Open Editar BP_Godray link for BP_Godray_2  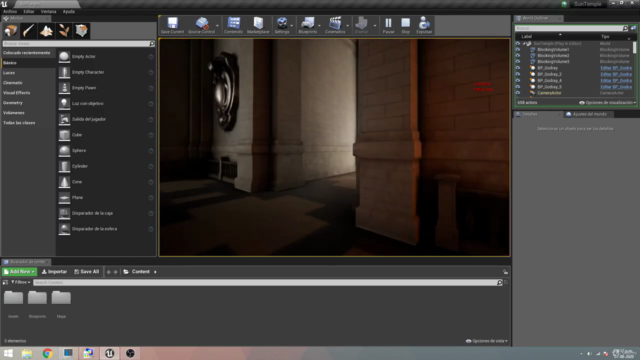[x=616, y=74]
